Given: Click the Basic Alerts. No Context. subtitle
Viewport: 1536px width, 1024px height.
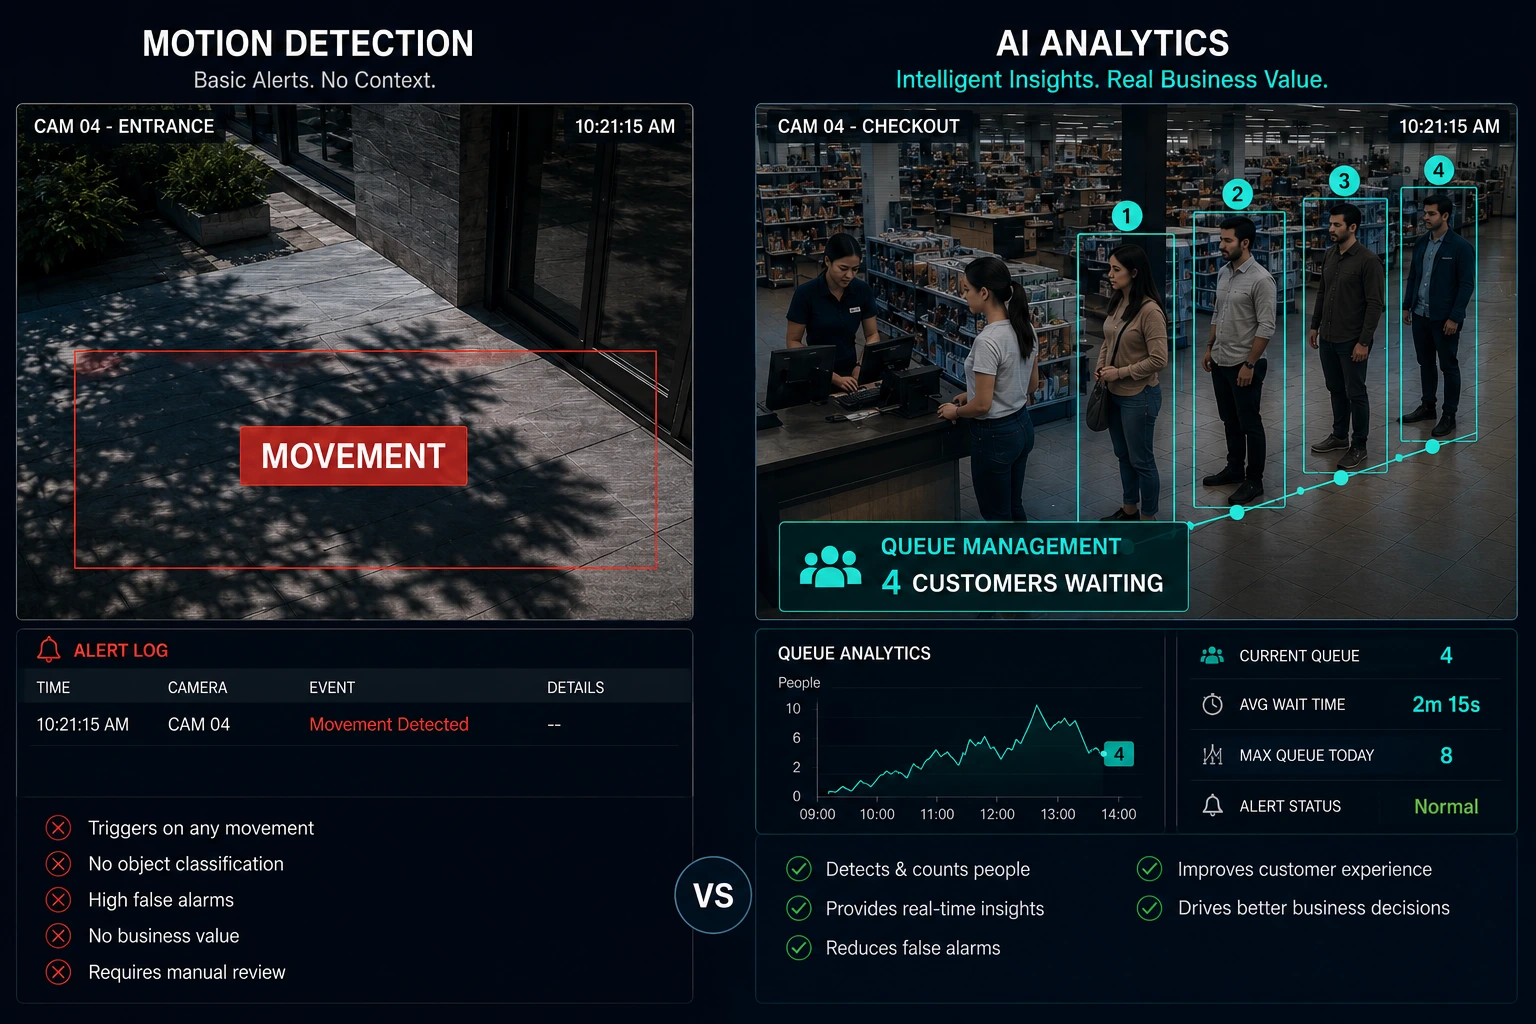Looking at the screenshot, I should (315, 80).
